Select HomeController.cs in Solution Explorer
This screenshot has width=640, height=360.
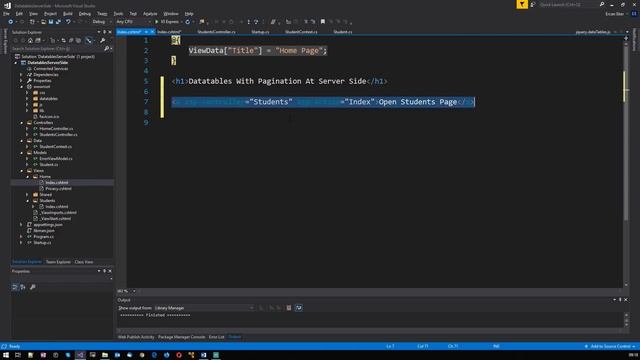pos(56,129)
